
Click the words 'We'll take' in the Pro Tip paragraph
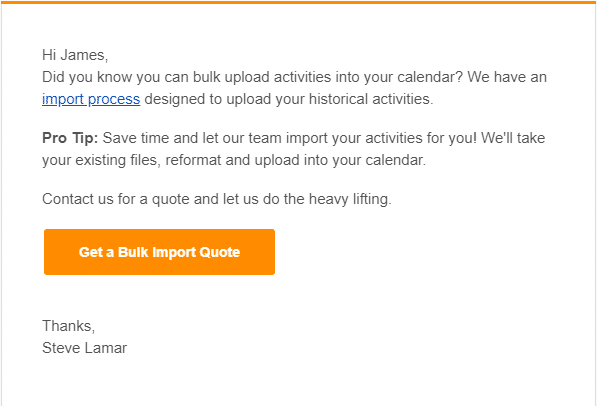(x=513, y=138)
